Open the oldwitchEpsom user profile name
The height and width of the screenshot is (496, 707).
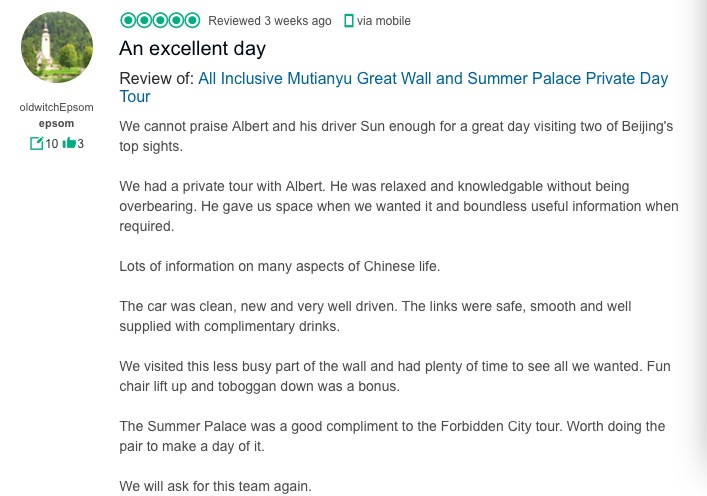[57, 107]
